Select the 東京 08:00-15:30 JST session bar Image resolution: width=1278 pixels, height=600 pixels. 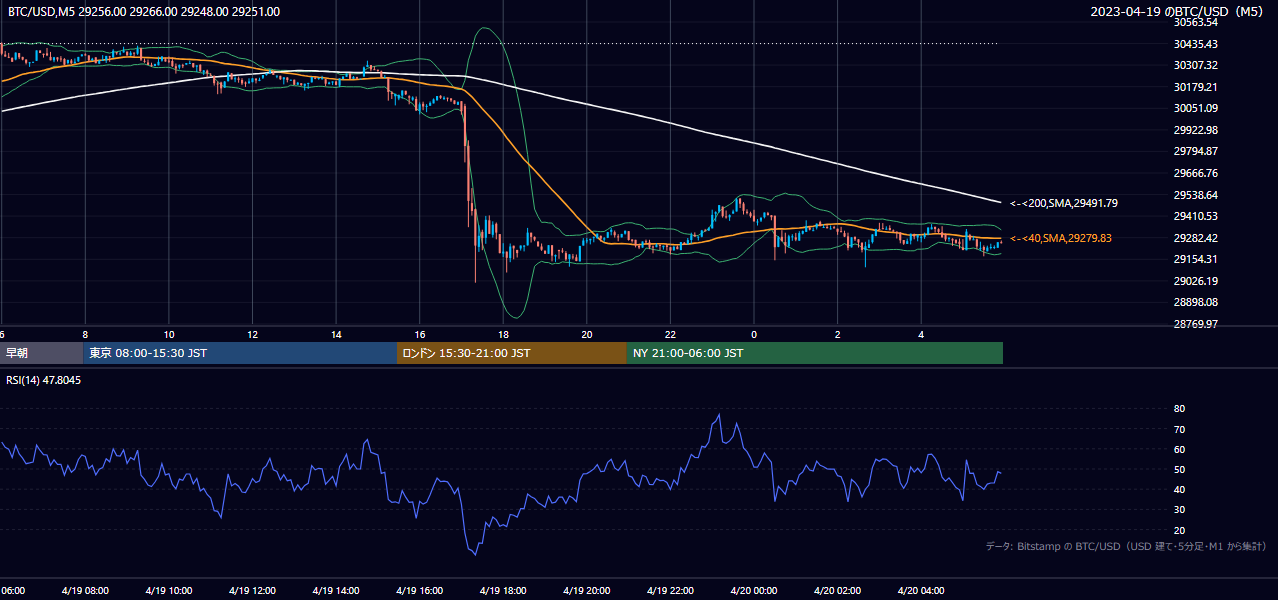click(240, 353)
